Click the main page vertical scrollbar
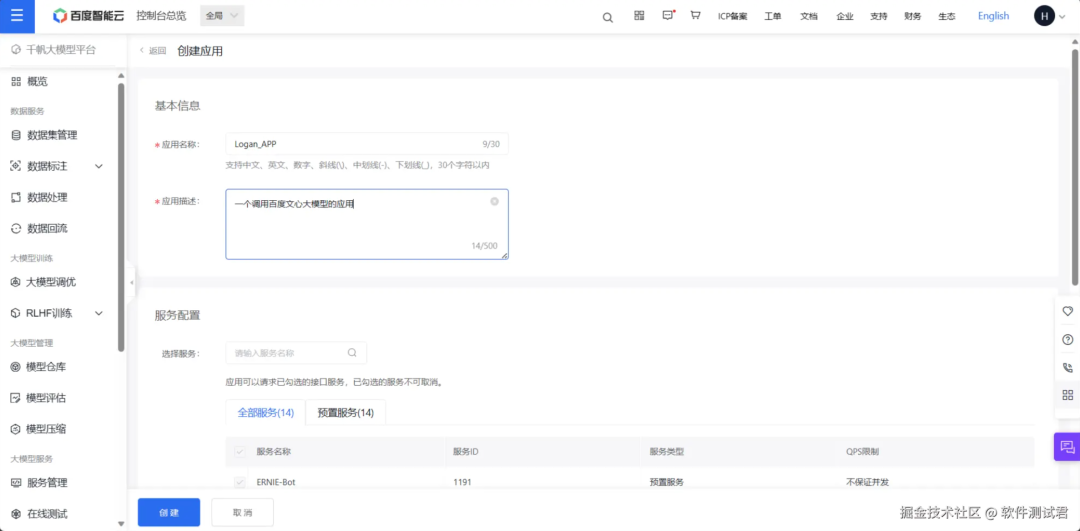The width and height of the screenshot is (1080, 531). coord(1074,166)
